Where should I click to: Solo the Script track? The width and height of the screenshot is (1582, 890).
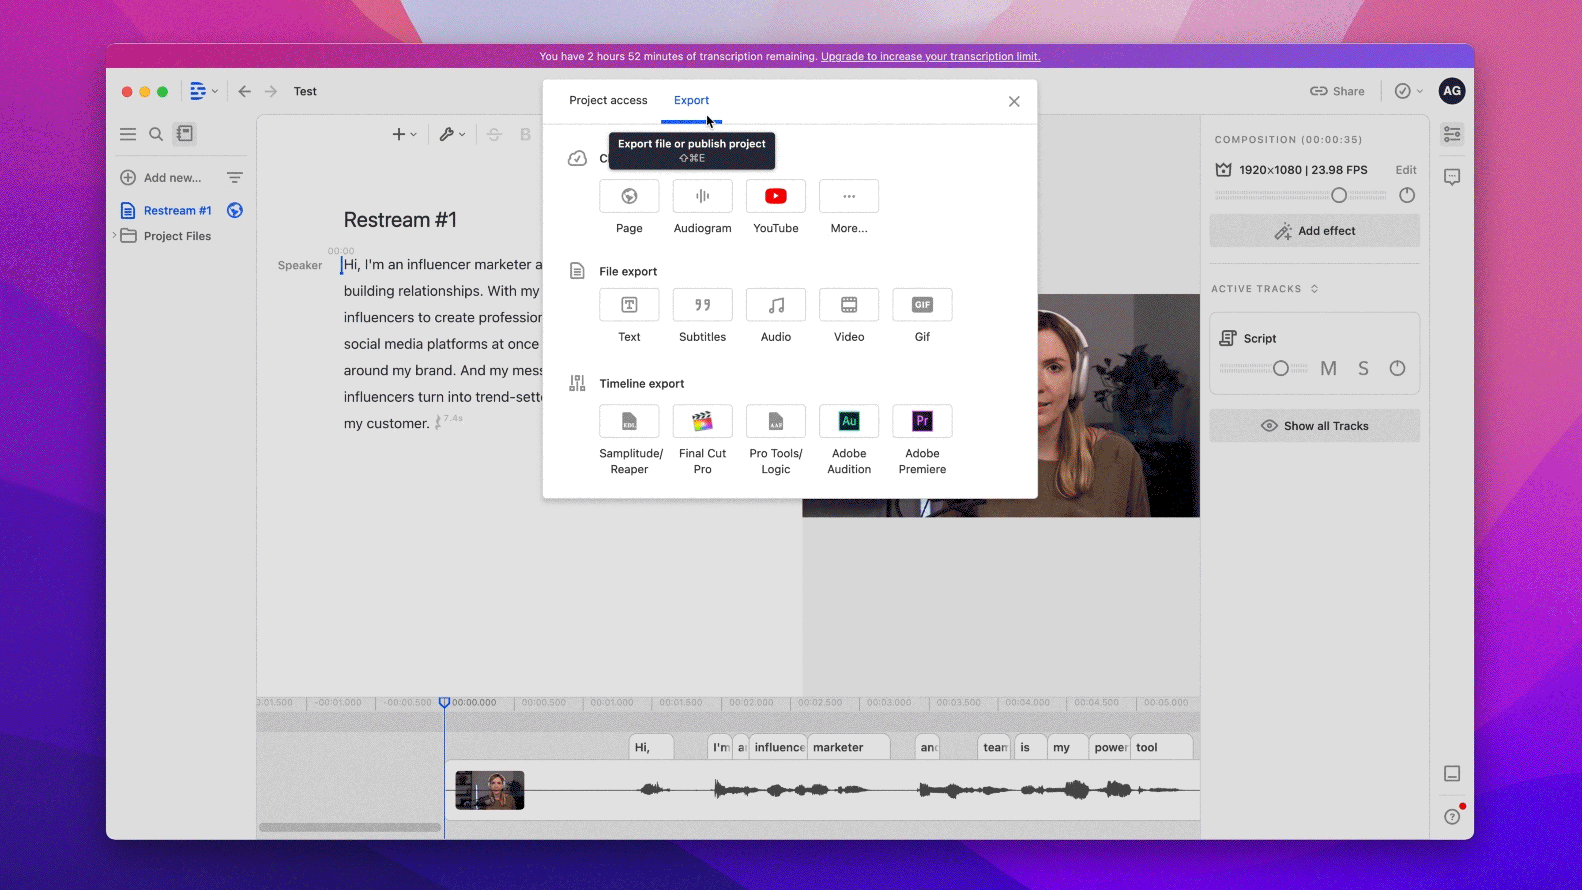[1363, 368]
